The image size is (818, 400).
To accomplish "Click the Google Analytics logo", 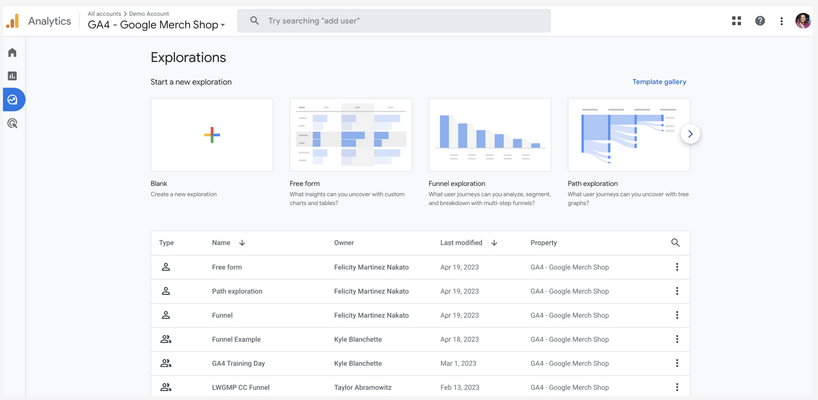I will [x=13, y=21].
